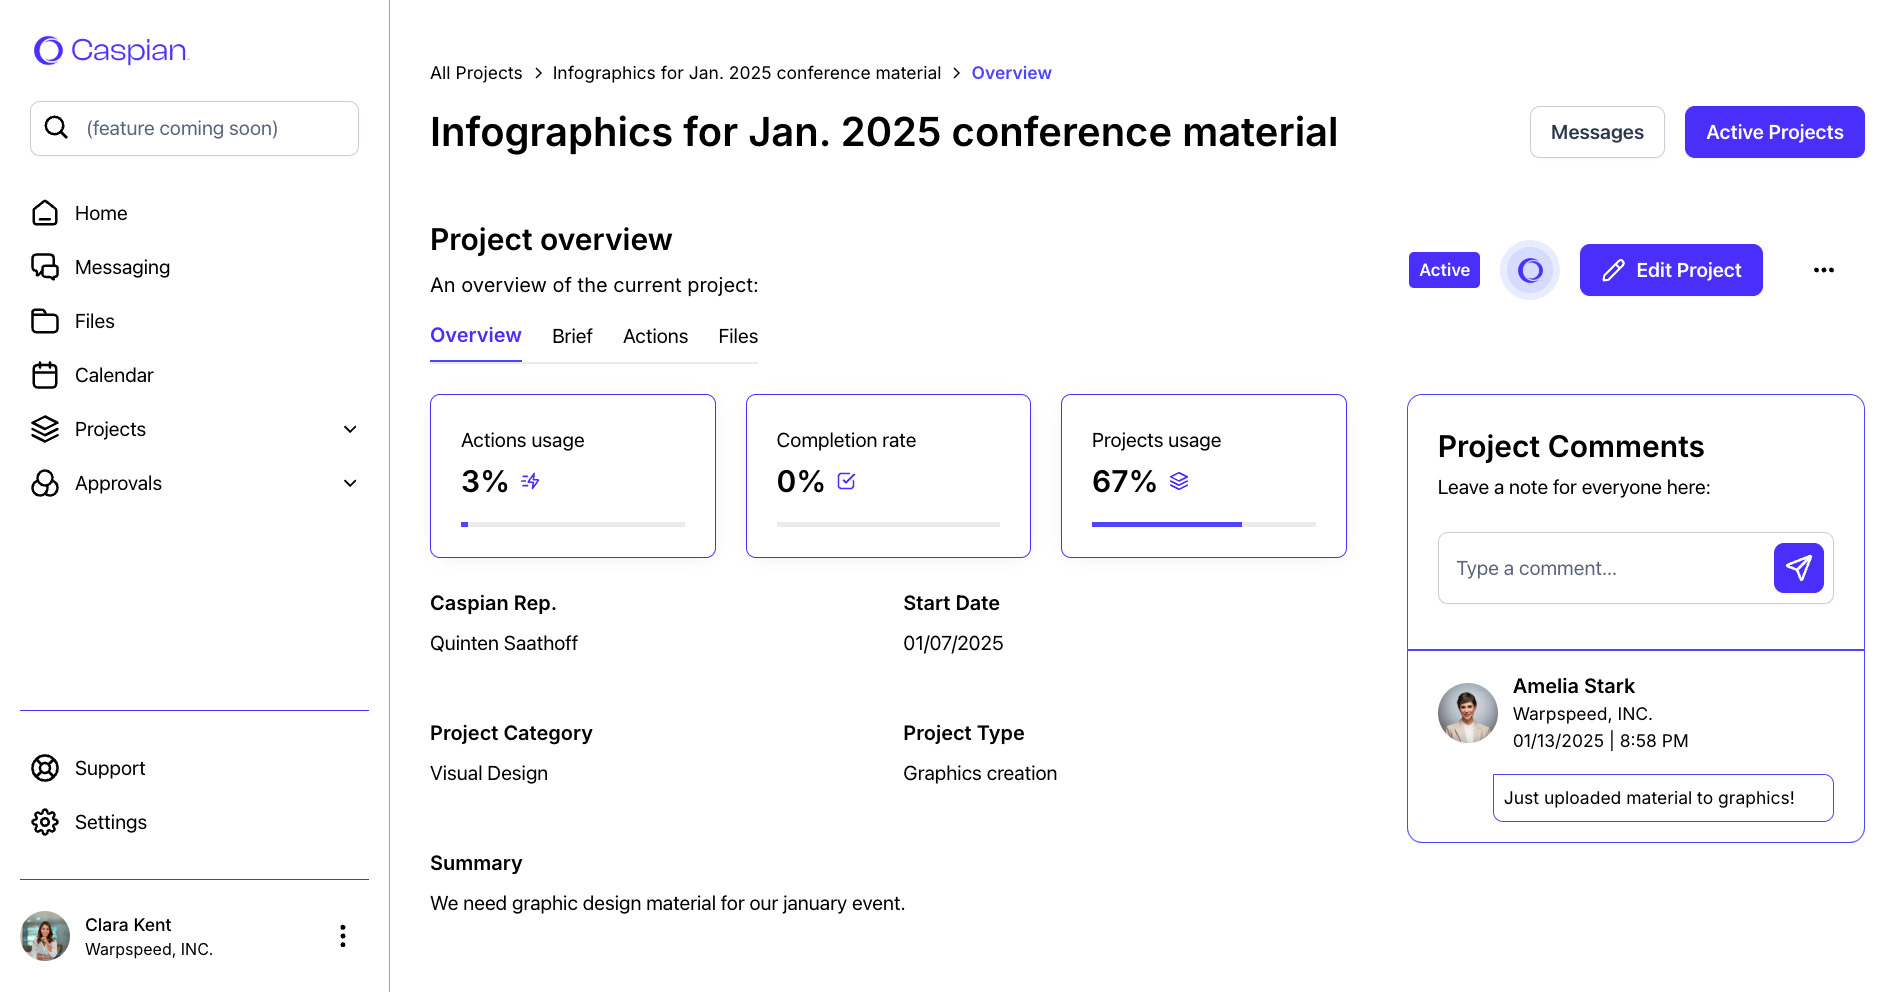1904x992 pixels.
Task: Open Home from the sidebar
Action: pos(100,213)
